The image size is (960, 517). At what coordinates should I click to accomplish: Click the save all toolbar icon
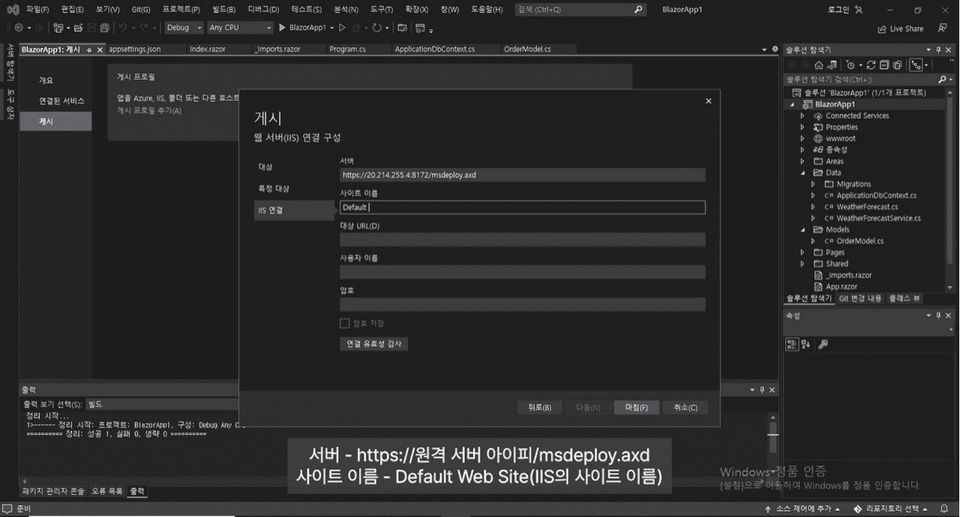click(105, 28)
